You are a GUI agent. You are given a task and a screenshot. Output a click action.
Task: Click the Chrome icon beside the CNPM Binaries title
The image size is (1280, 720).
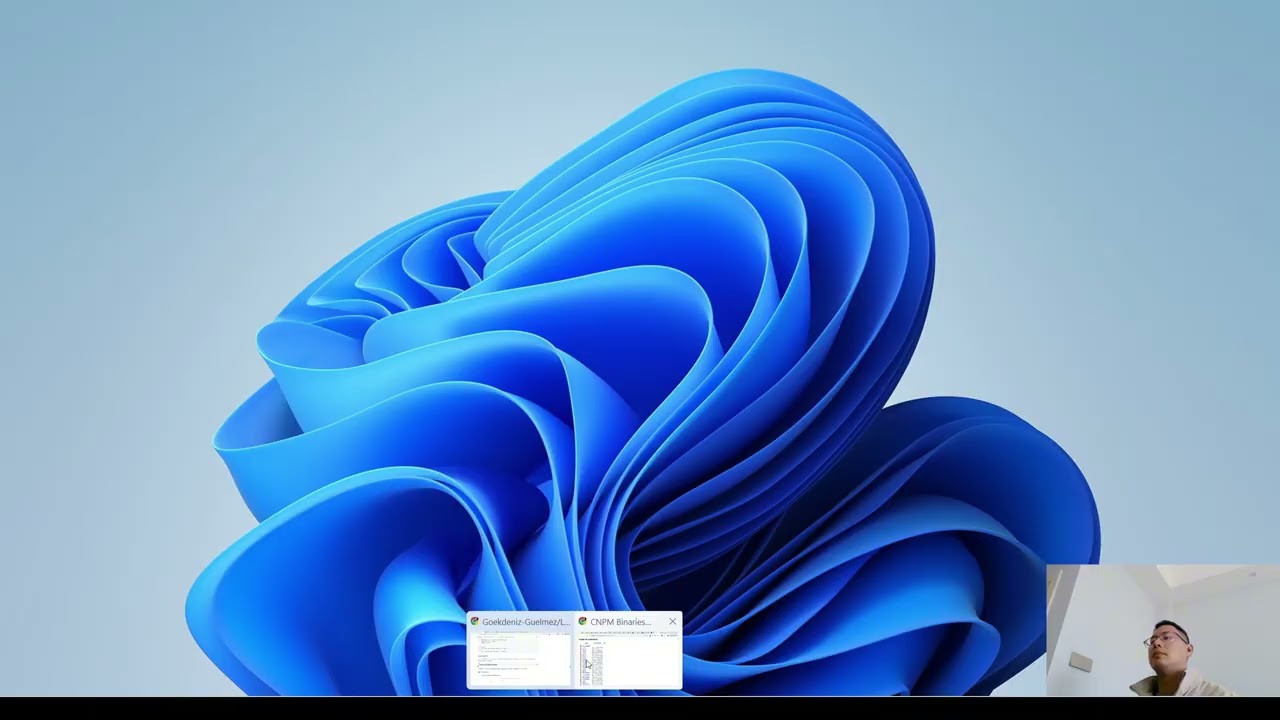click(583, 622)
